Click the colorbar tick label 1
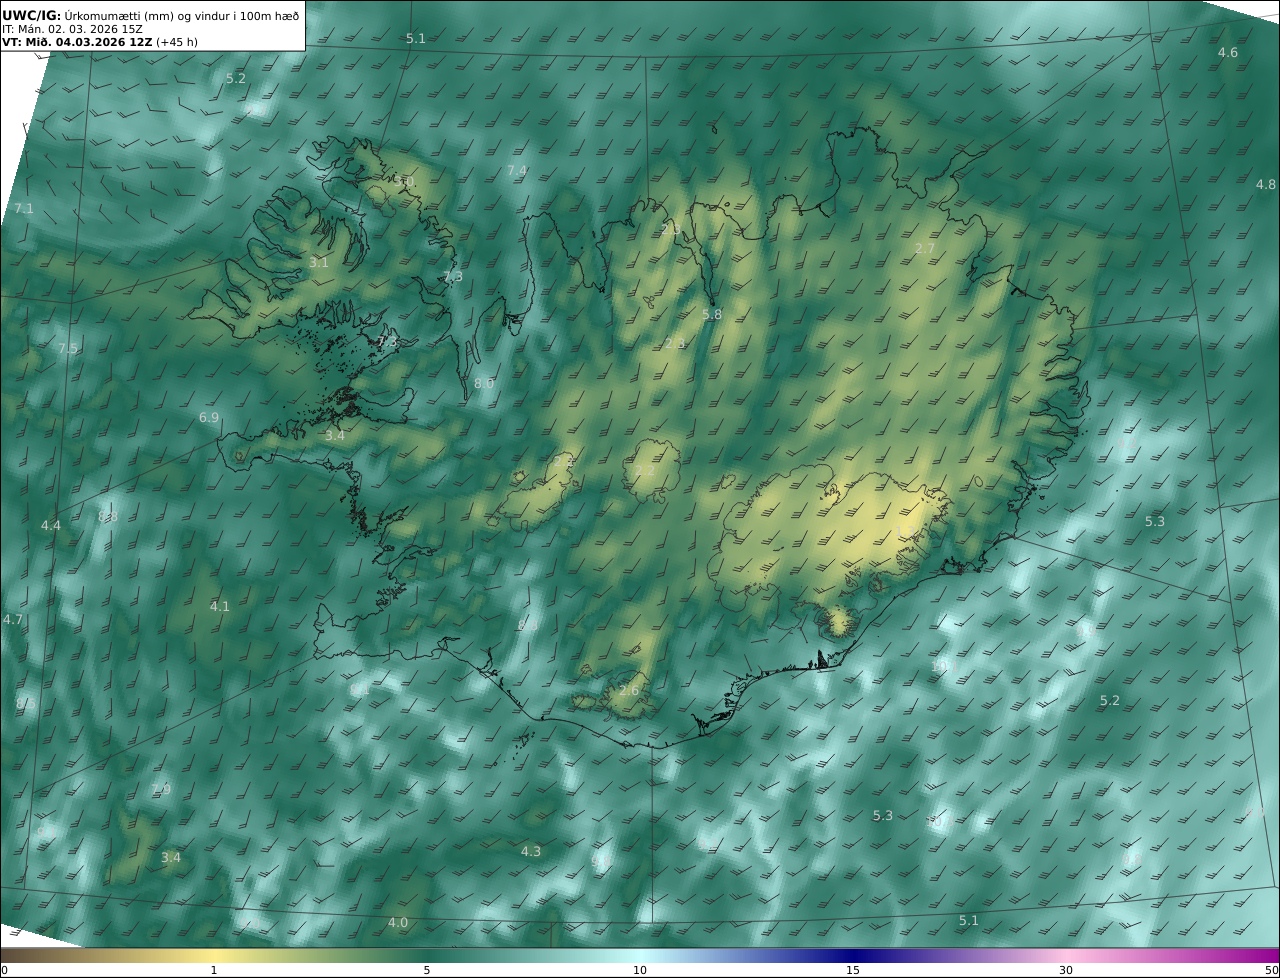This screenshot has width=1280, height=978. (x=213, y=970)
